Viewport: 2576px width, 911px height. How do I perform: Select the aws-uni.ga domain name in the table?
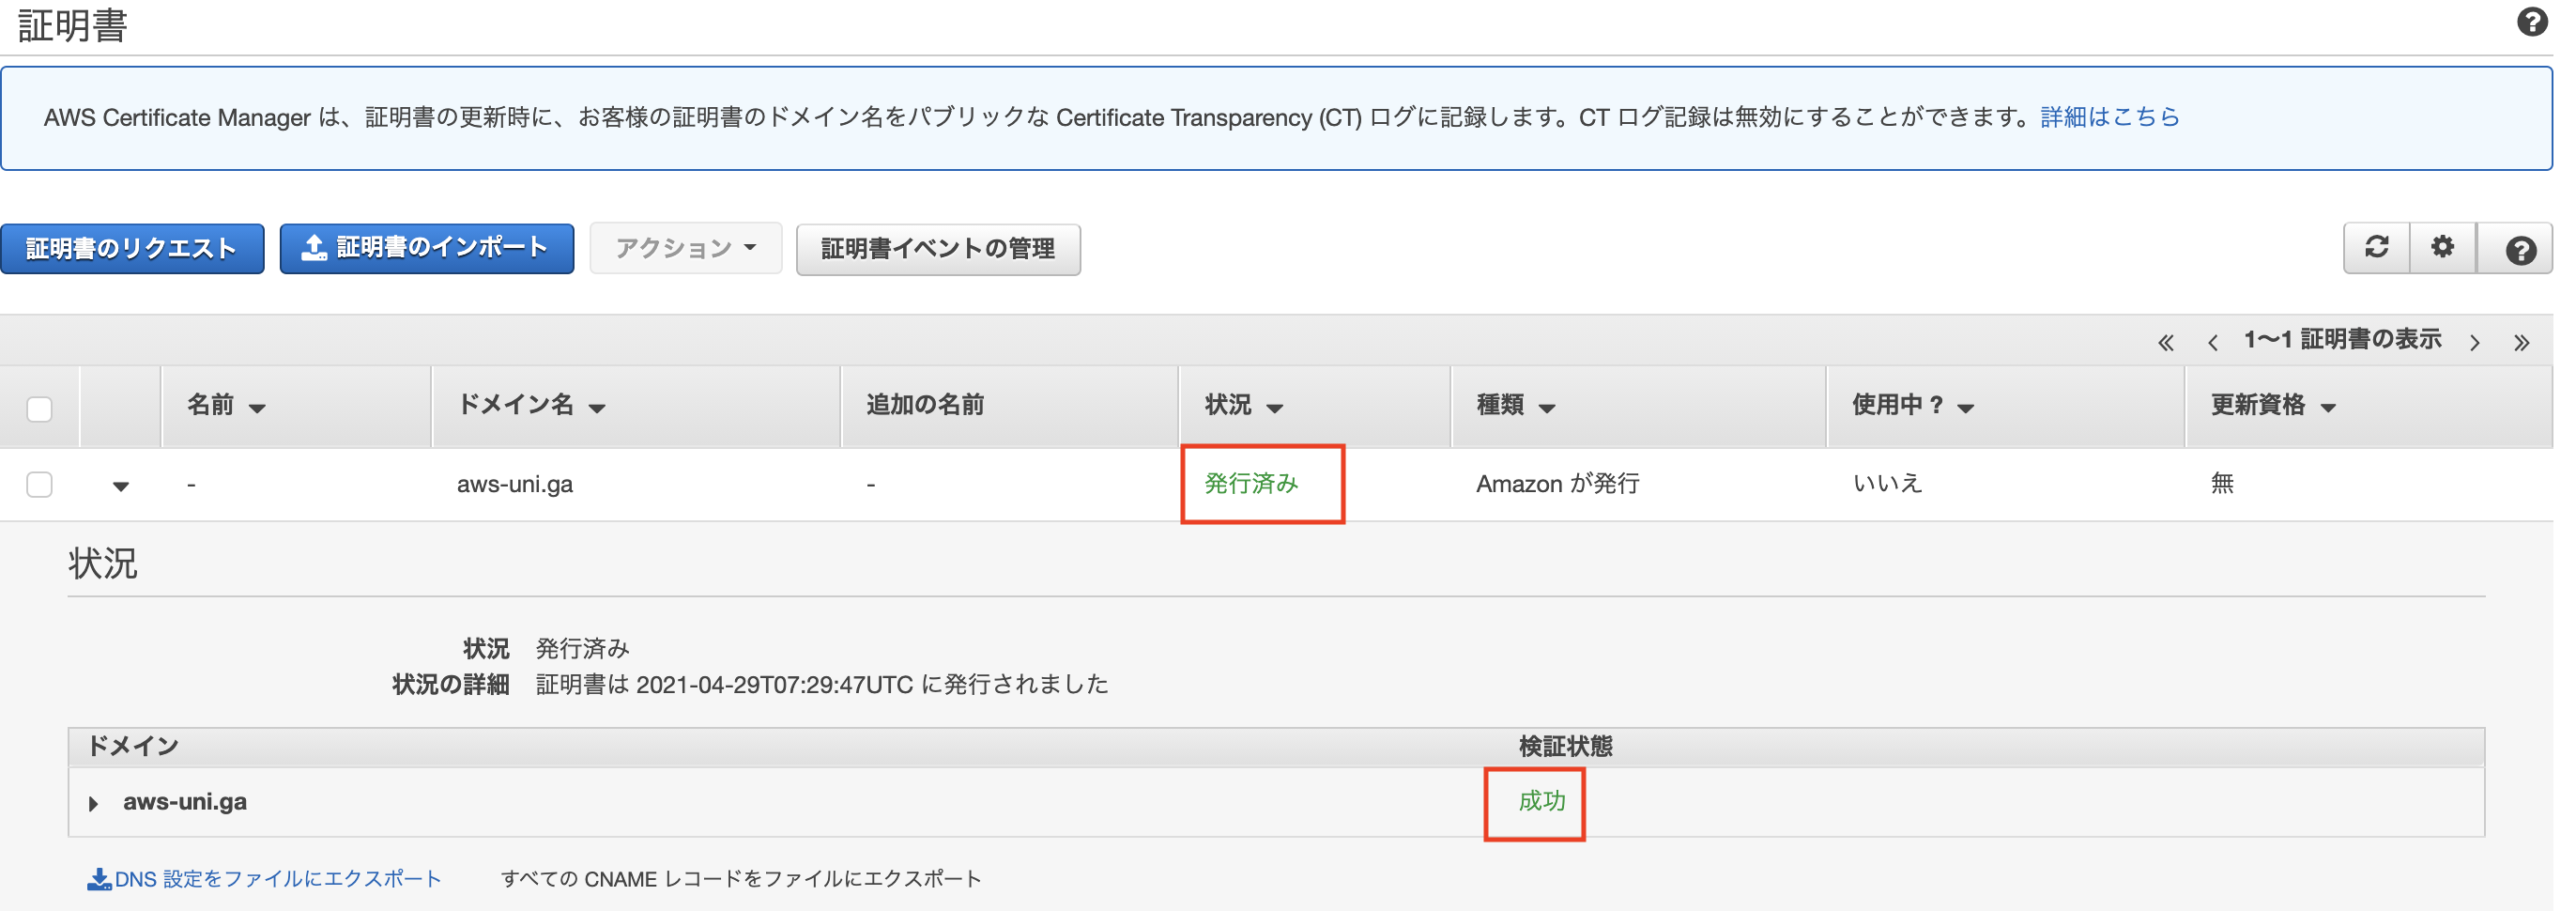[x=516, y=483]
